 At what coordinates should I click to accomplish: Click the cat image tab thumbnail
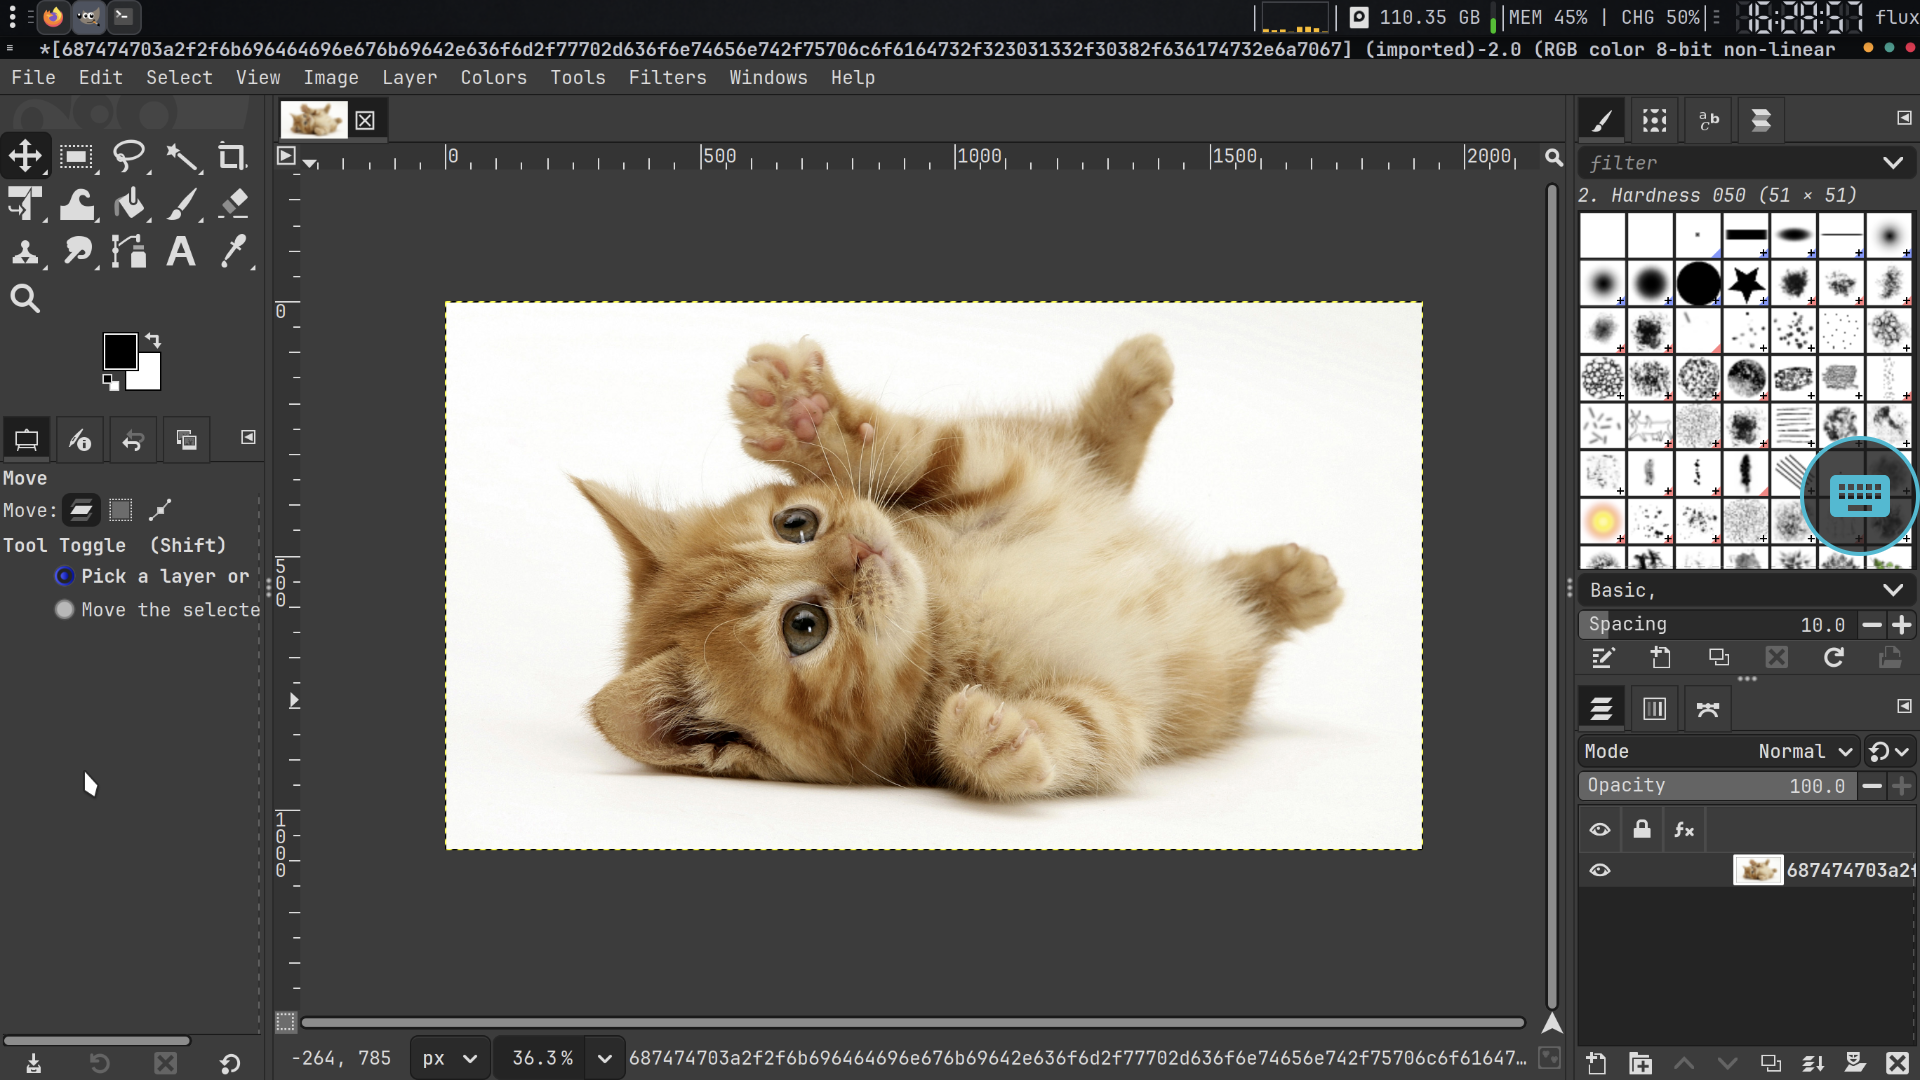coord(314,120)
